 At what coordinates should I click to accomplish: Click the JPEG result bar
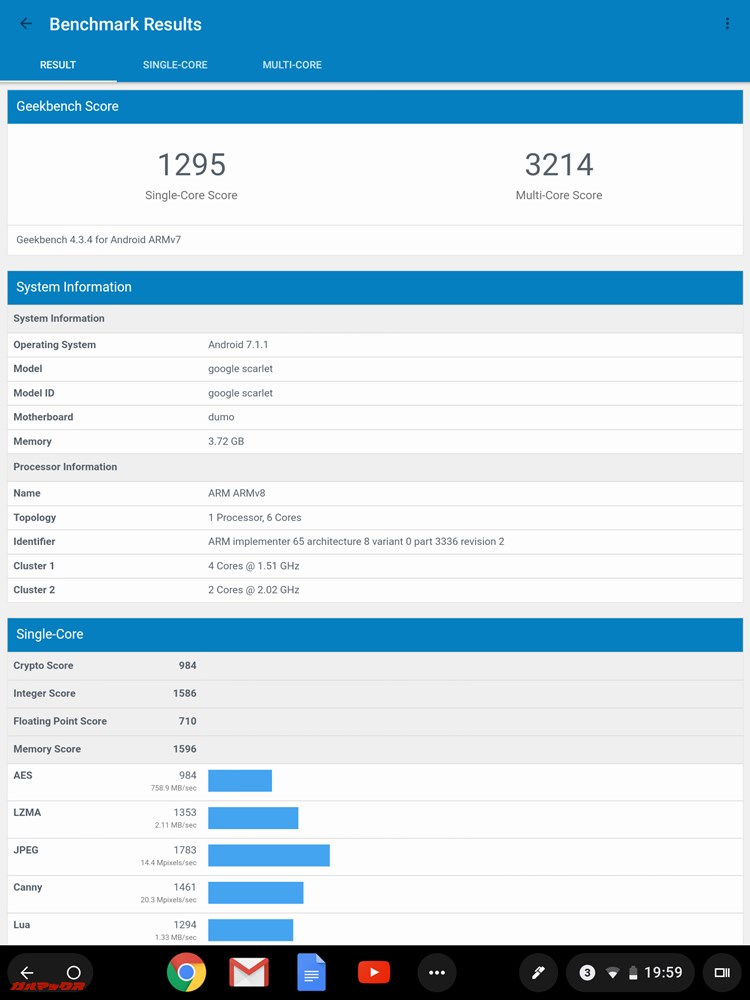[x=268, y=855]
